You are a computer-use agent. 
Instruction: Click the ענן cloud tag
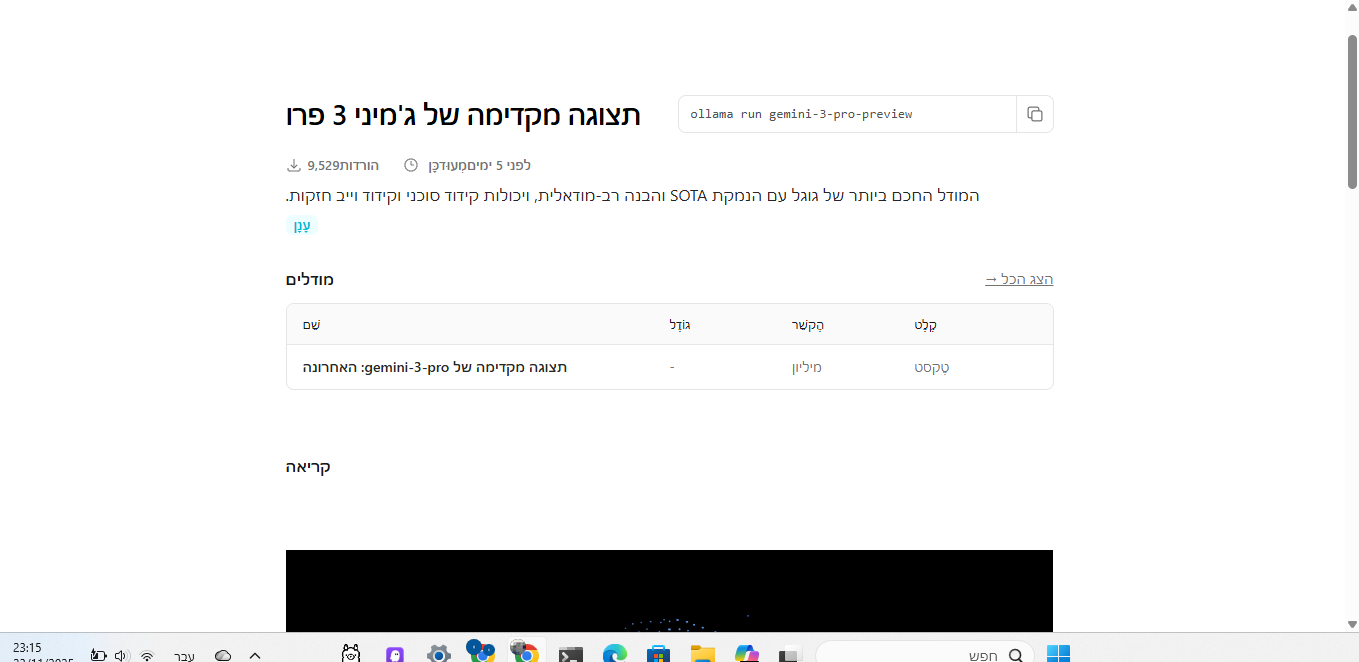point(302,225)
